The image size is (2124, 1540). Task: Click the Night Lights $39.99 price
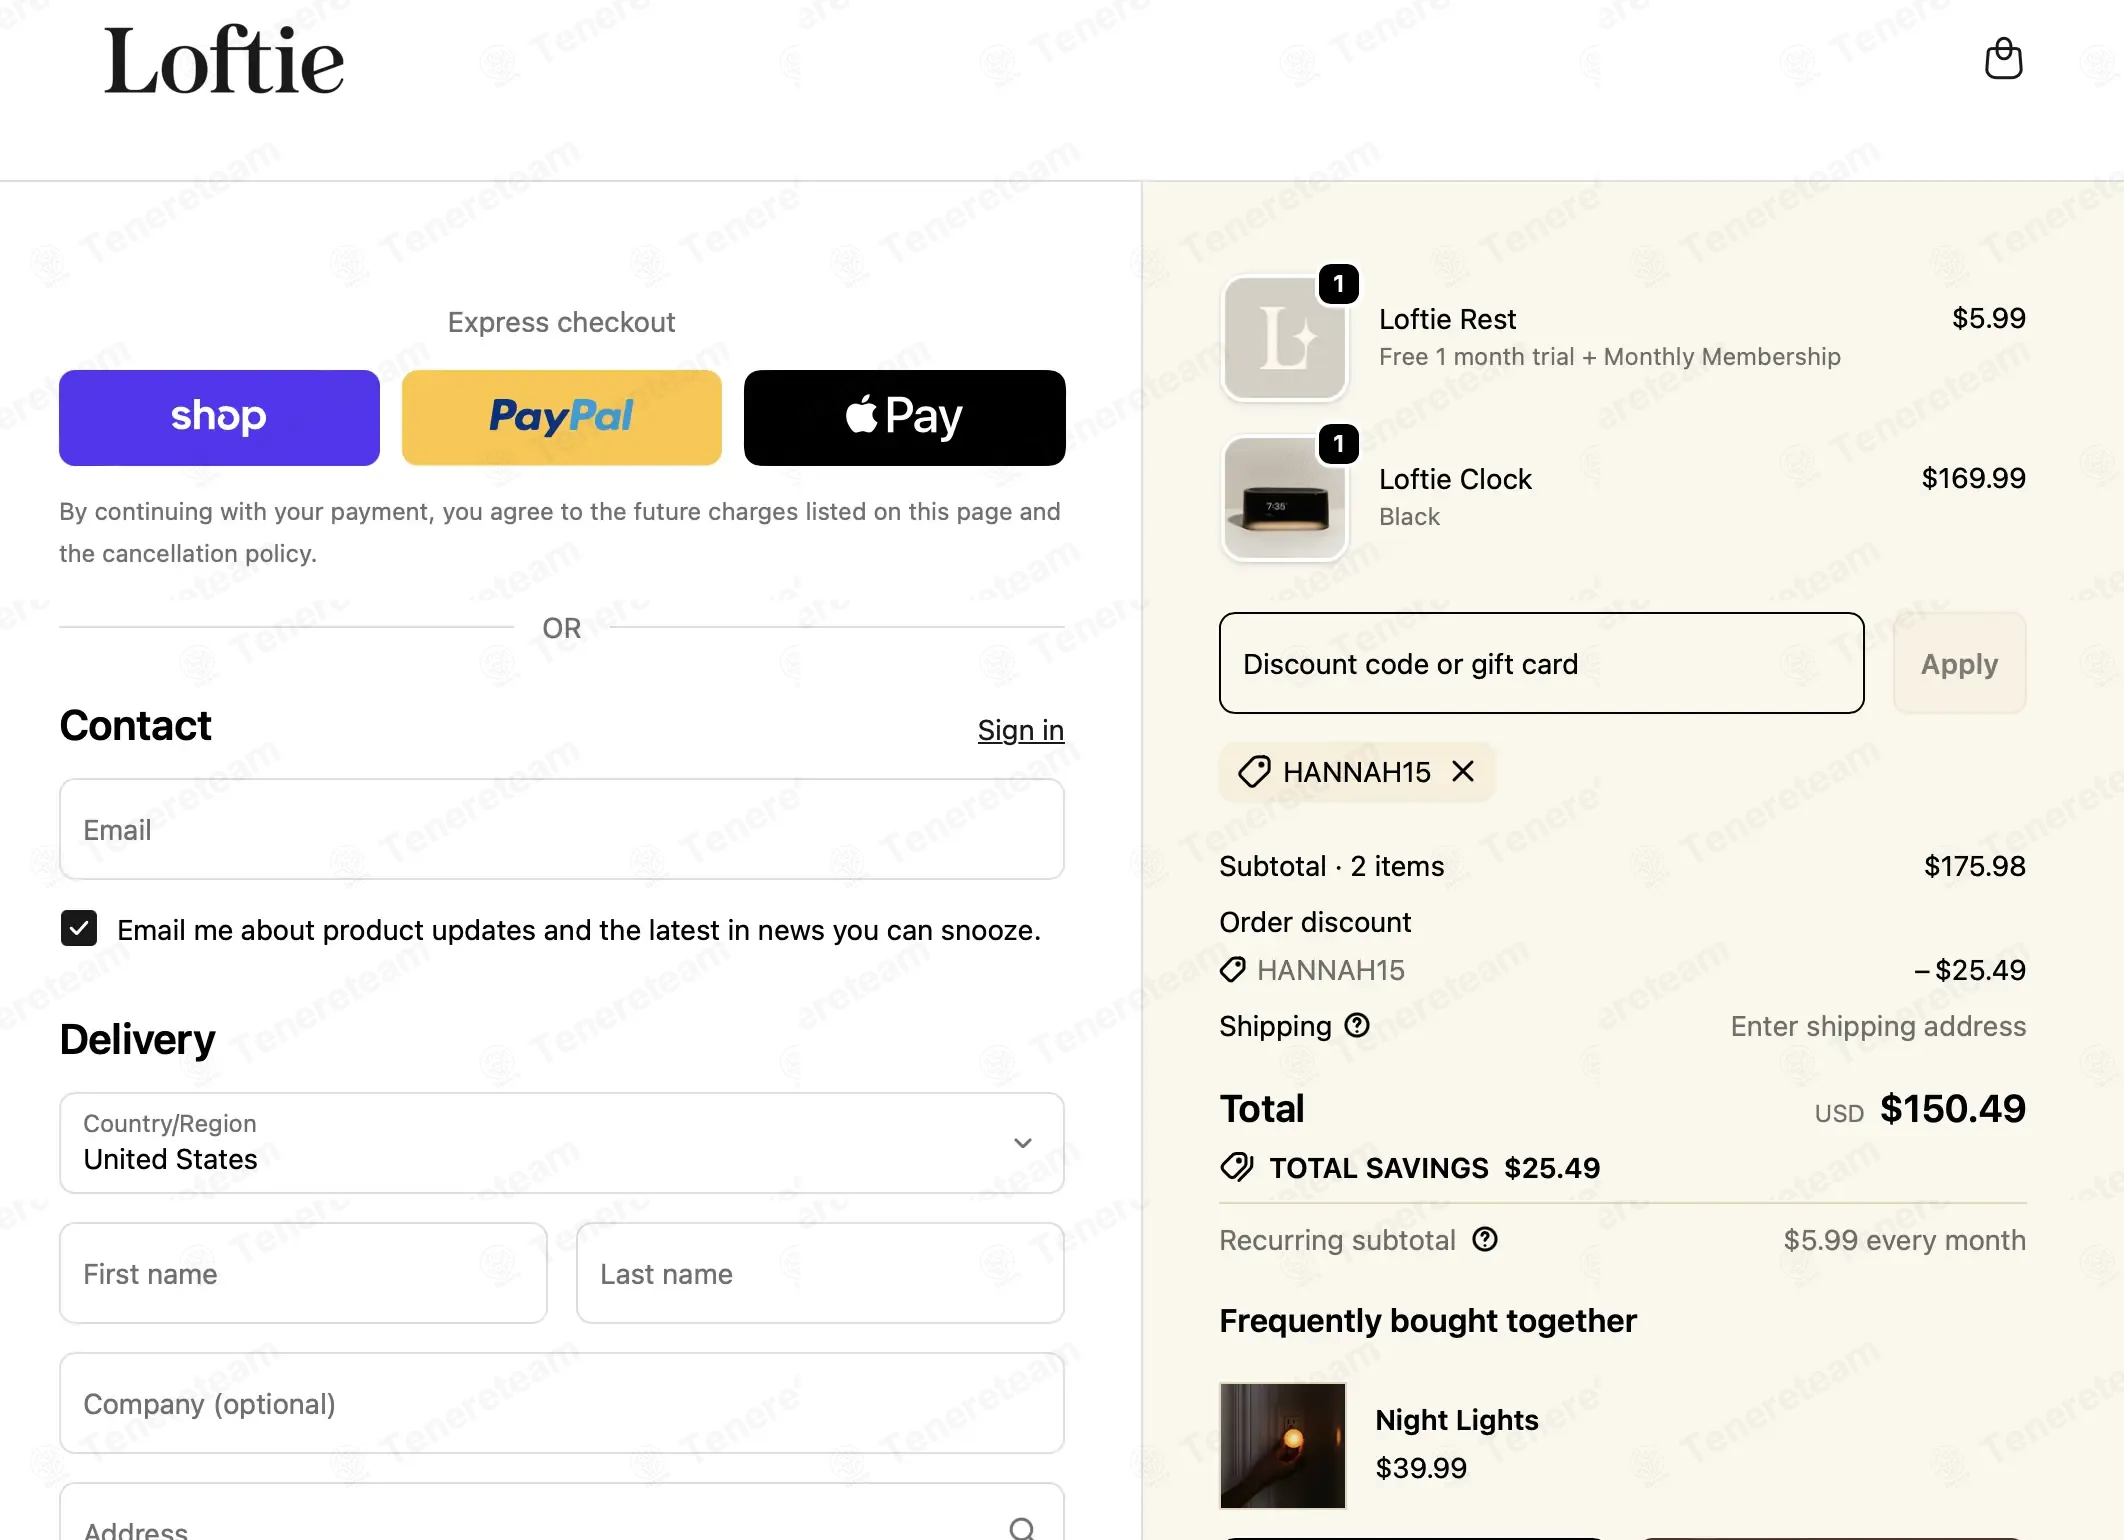(x=1421, y=1468)
